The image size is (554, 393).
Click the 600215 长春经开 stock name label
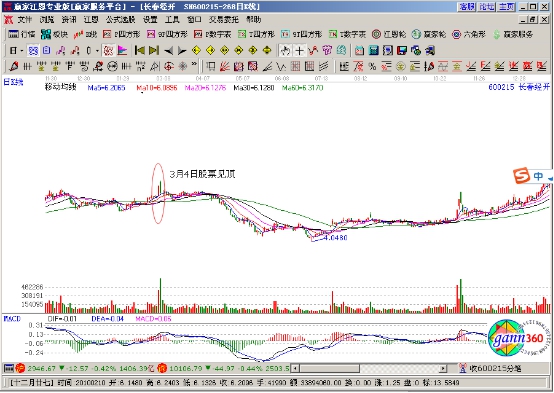[519, 87]
